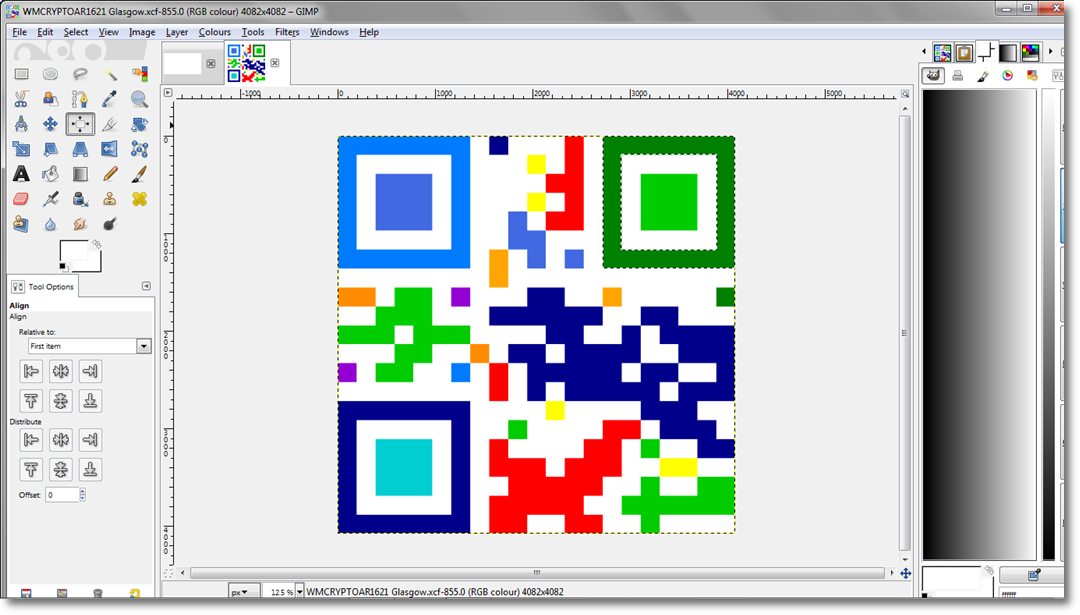Choose the Blend gradient tool

(80, 174)
